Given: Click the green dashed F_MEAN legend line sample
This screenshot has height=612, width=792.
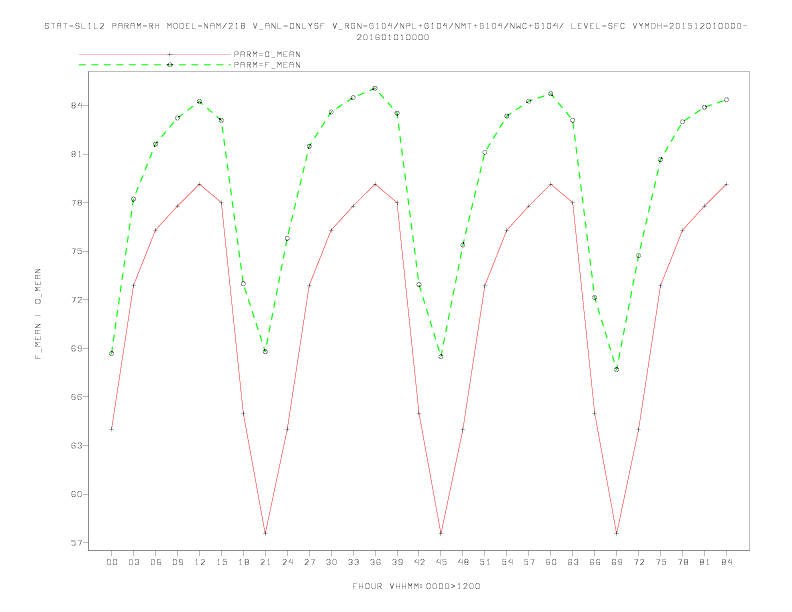Looking at the screenshot, I should click(155, 65).
